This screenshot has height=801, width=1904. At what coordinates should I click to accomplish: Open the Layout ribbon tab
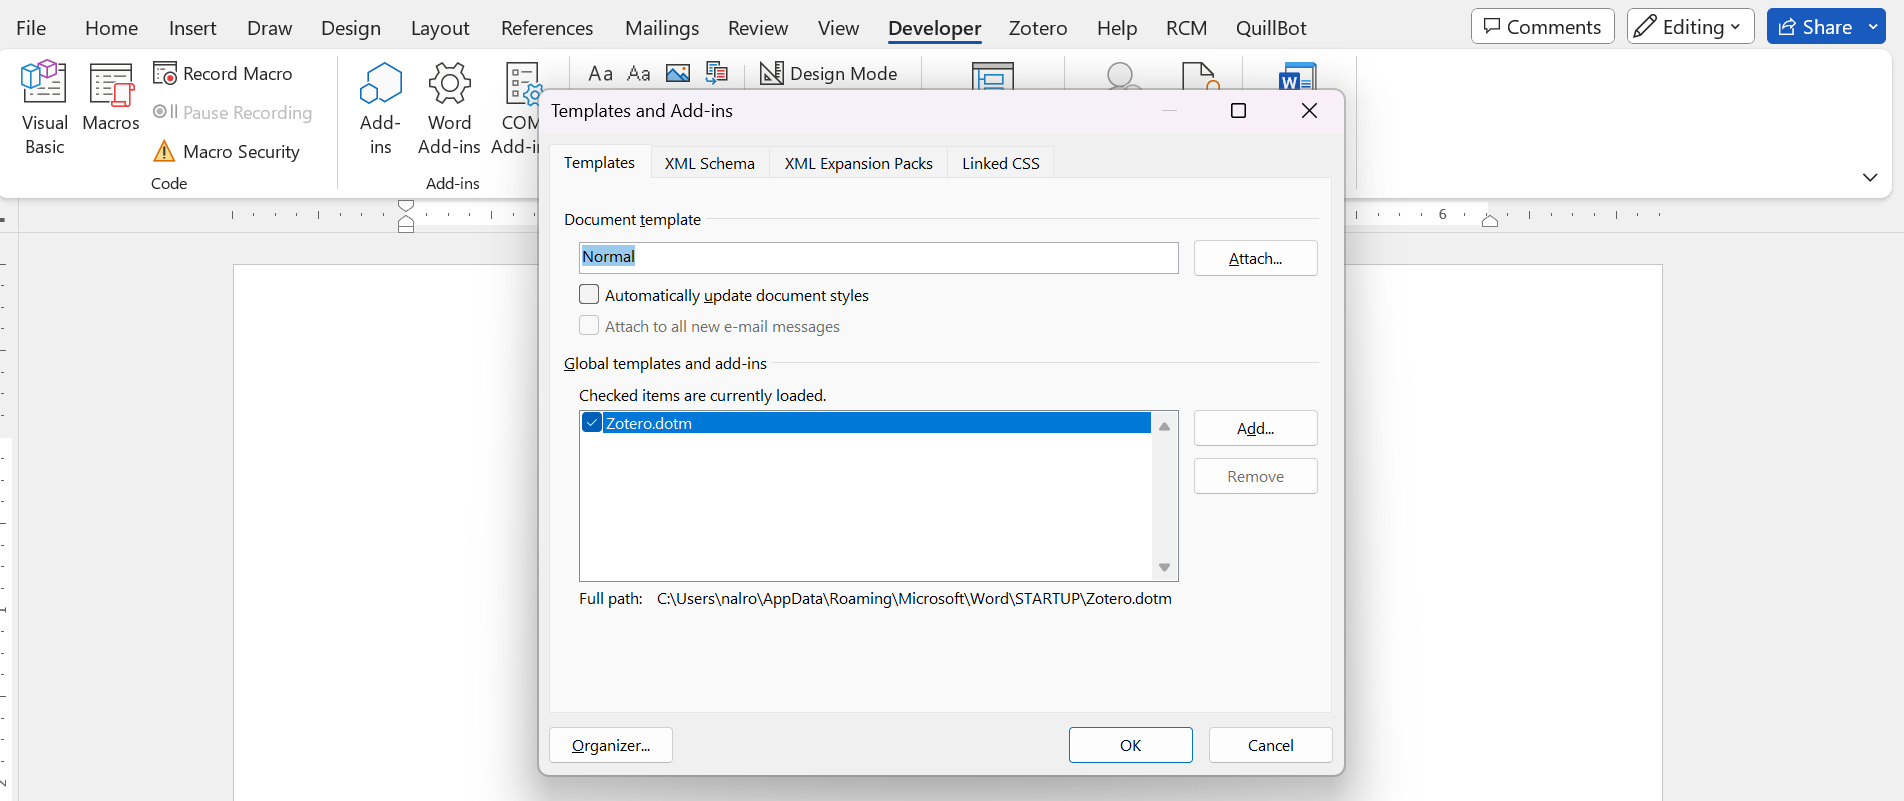440,28
